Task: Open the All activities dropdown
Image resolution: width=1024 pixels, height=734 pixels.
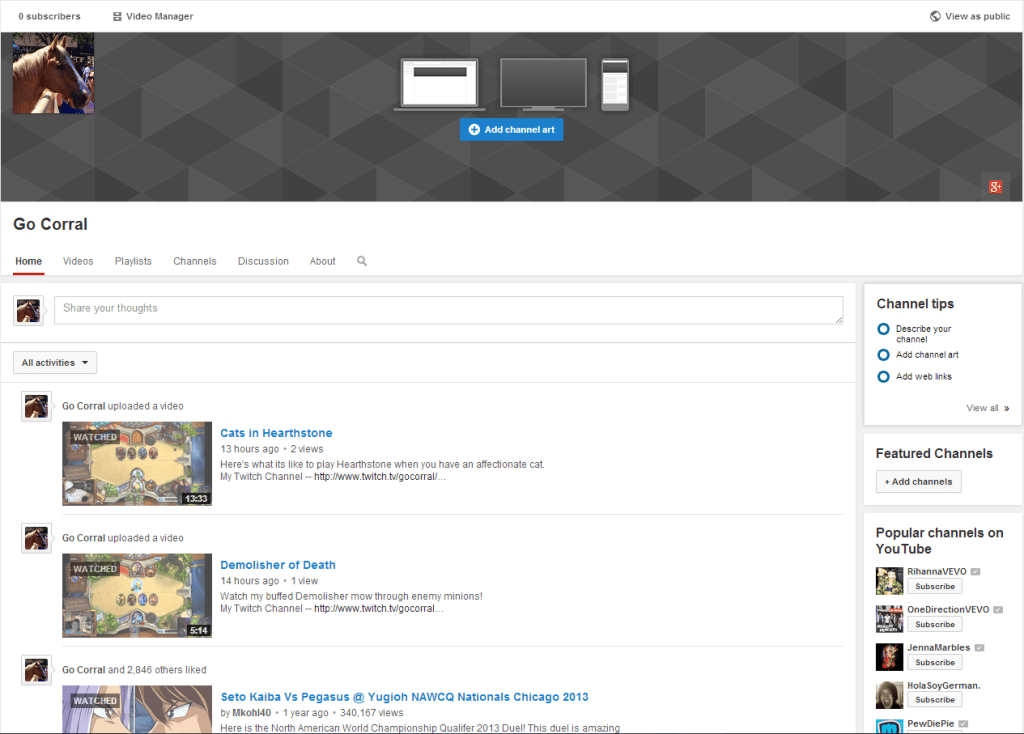Action: point(54,362)
